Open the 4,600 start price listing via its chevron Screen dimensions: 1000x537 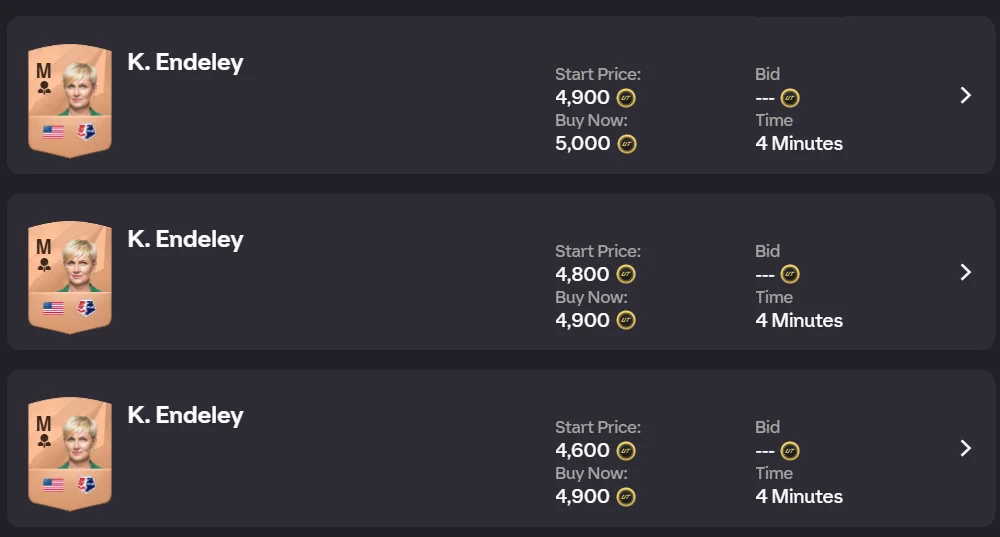click(x=965, y=448)
